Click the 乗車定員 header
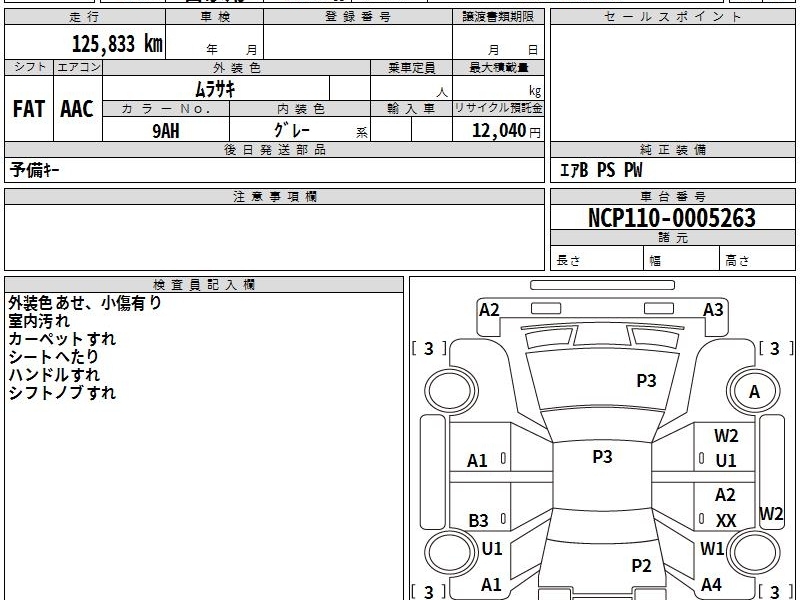Viewport: 800px width, 600px height. click(411, 68)
